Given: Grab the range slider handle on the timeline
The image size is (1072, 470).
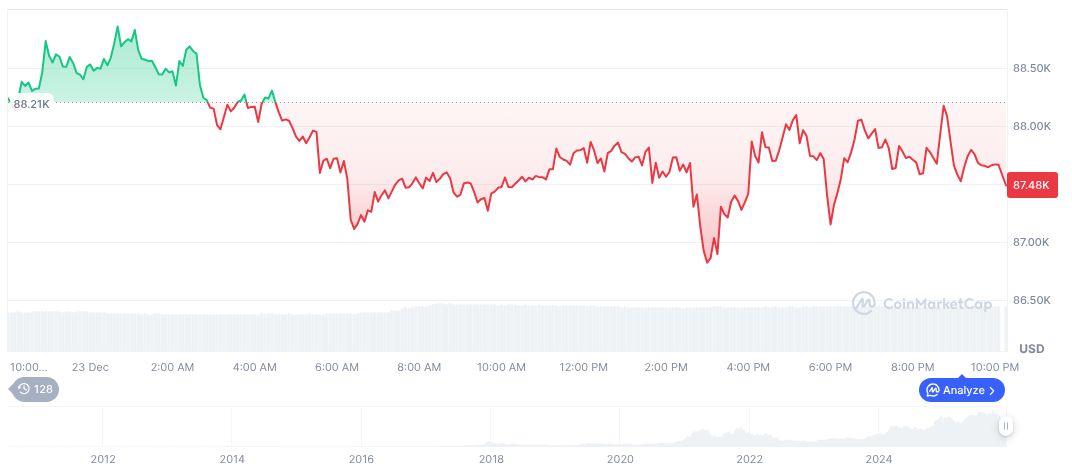Looking at the screenshot, I should click(1006, 426).
